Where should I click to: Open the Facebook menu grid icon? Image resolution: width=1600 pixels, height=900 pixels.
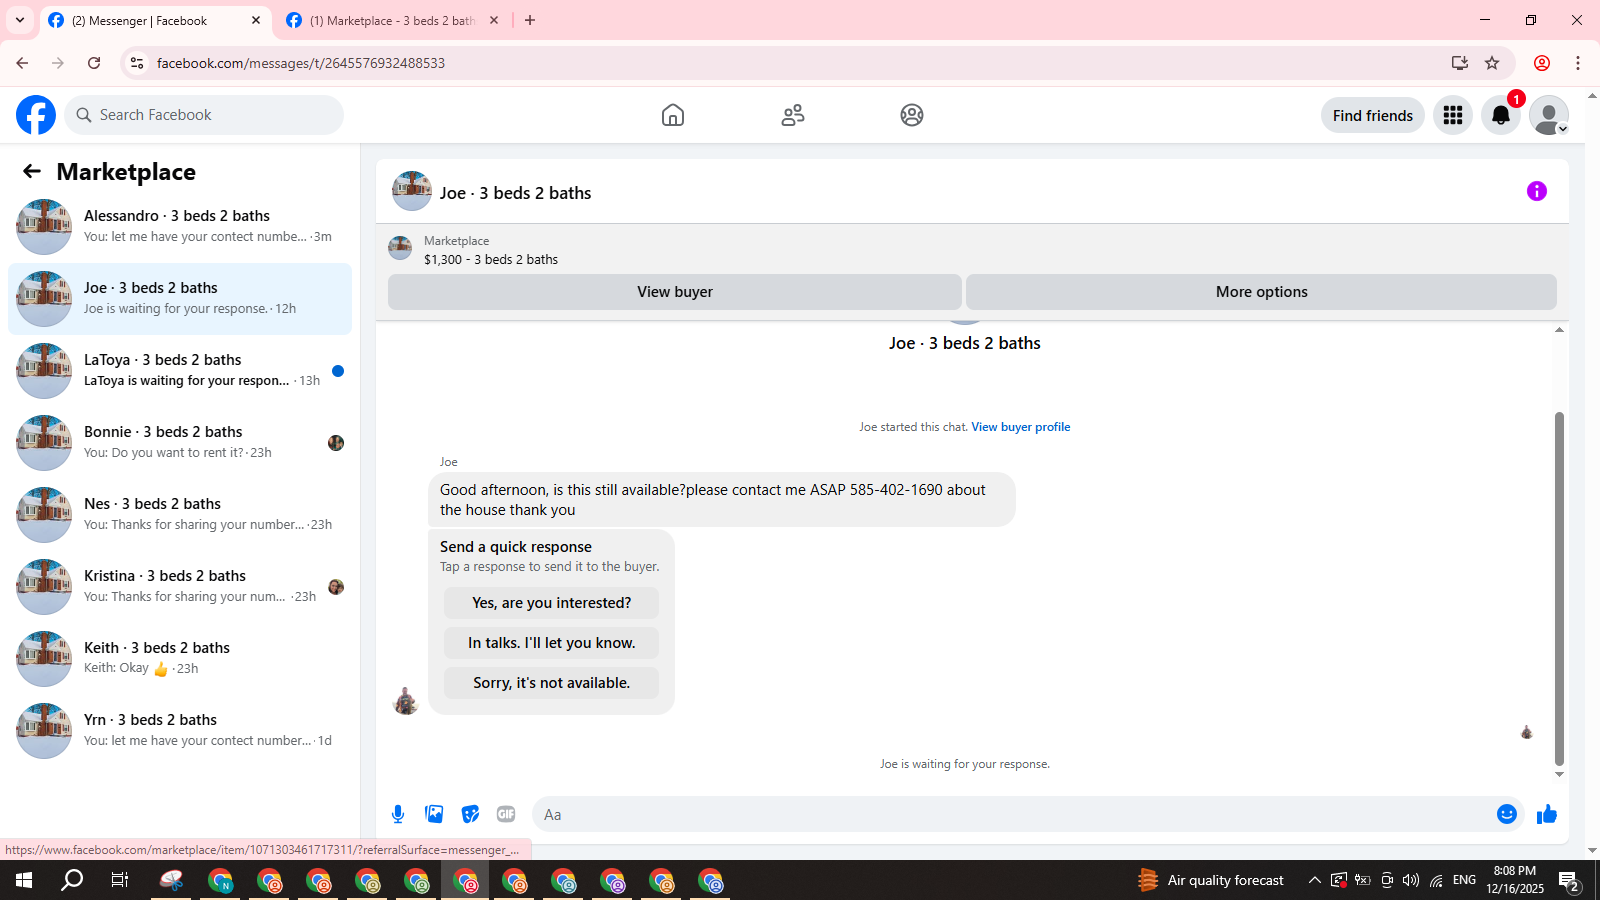(1453, 115)
